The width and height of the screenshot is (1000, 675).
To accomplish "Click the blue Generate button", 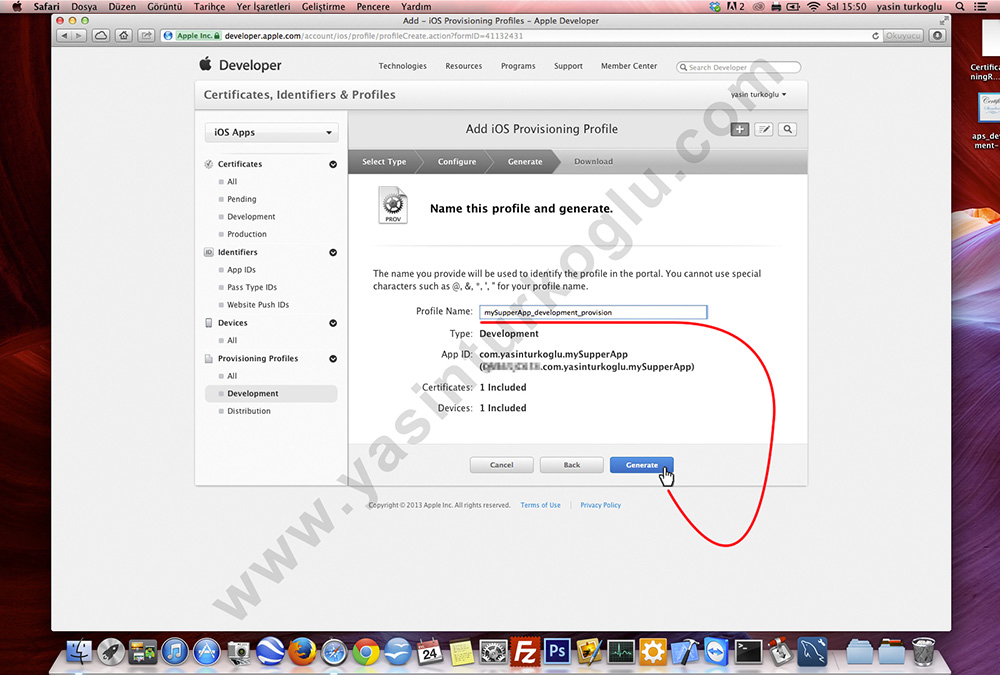I will pos(642,465).
